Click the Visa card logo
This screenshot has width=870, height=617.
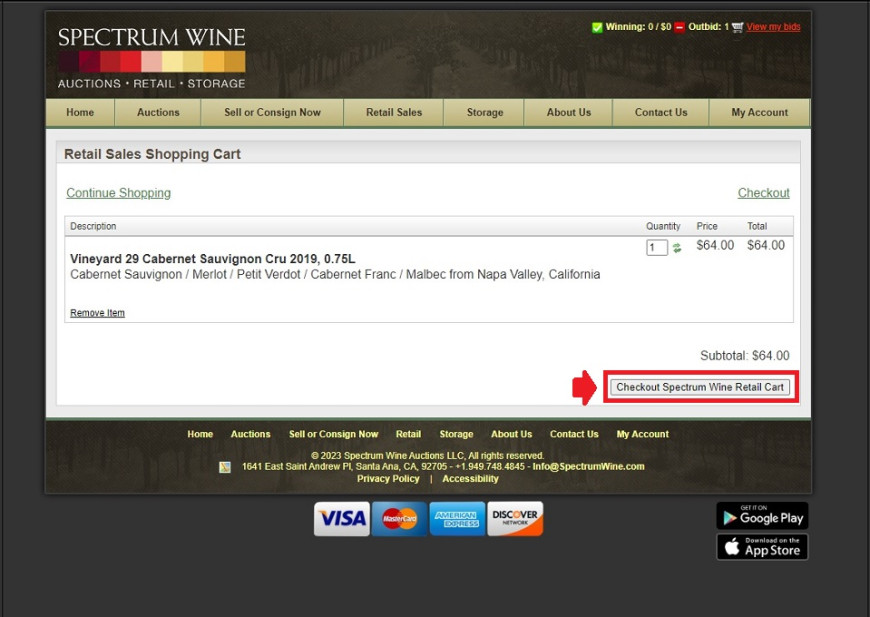[342, 519]
